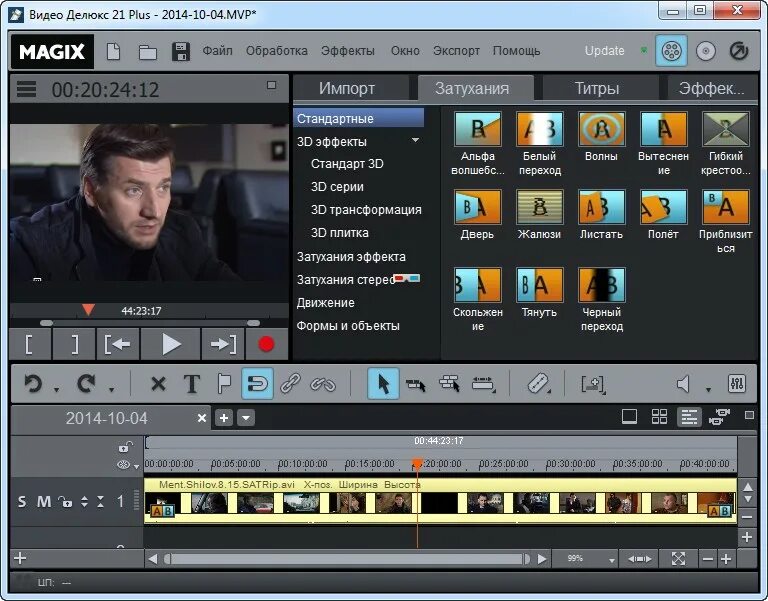Viewport: 768px width, 601px height.
Task: Maximize the preview monitor with the small square icon
Action: 271,85
